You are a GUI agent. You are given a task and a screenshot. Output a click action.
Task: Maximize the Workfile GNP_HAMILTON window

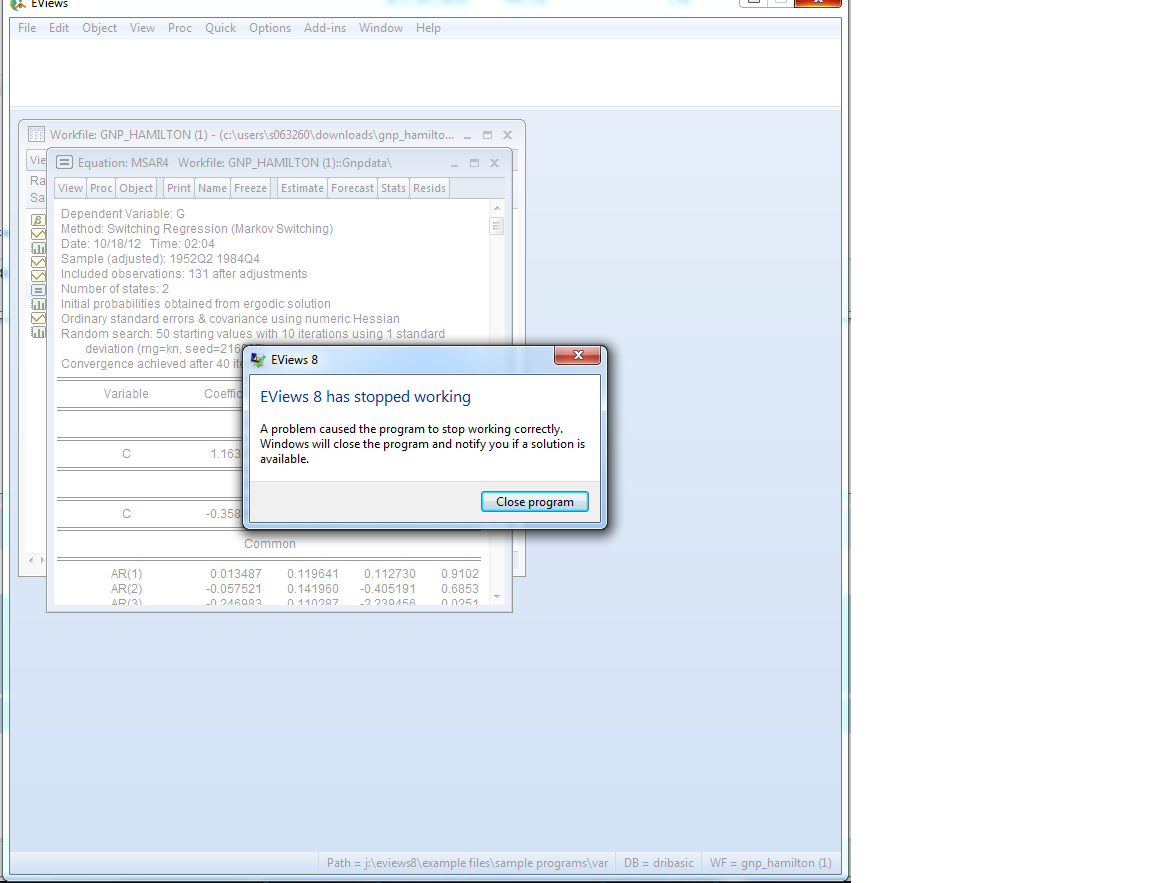click(487, 135)
